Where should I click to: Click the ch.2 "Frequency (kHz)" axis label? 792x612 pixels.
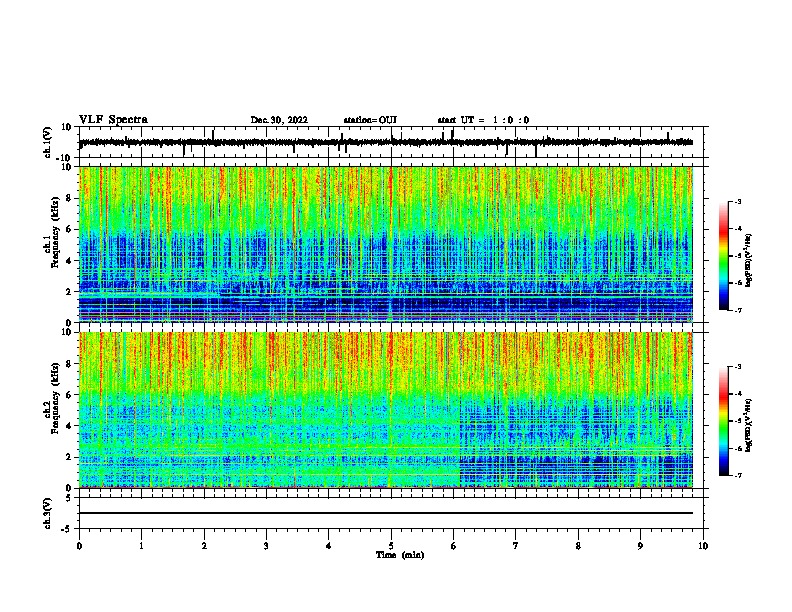55,397
